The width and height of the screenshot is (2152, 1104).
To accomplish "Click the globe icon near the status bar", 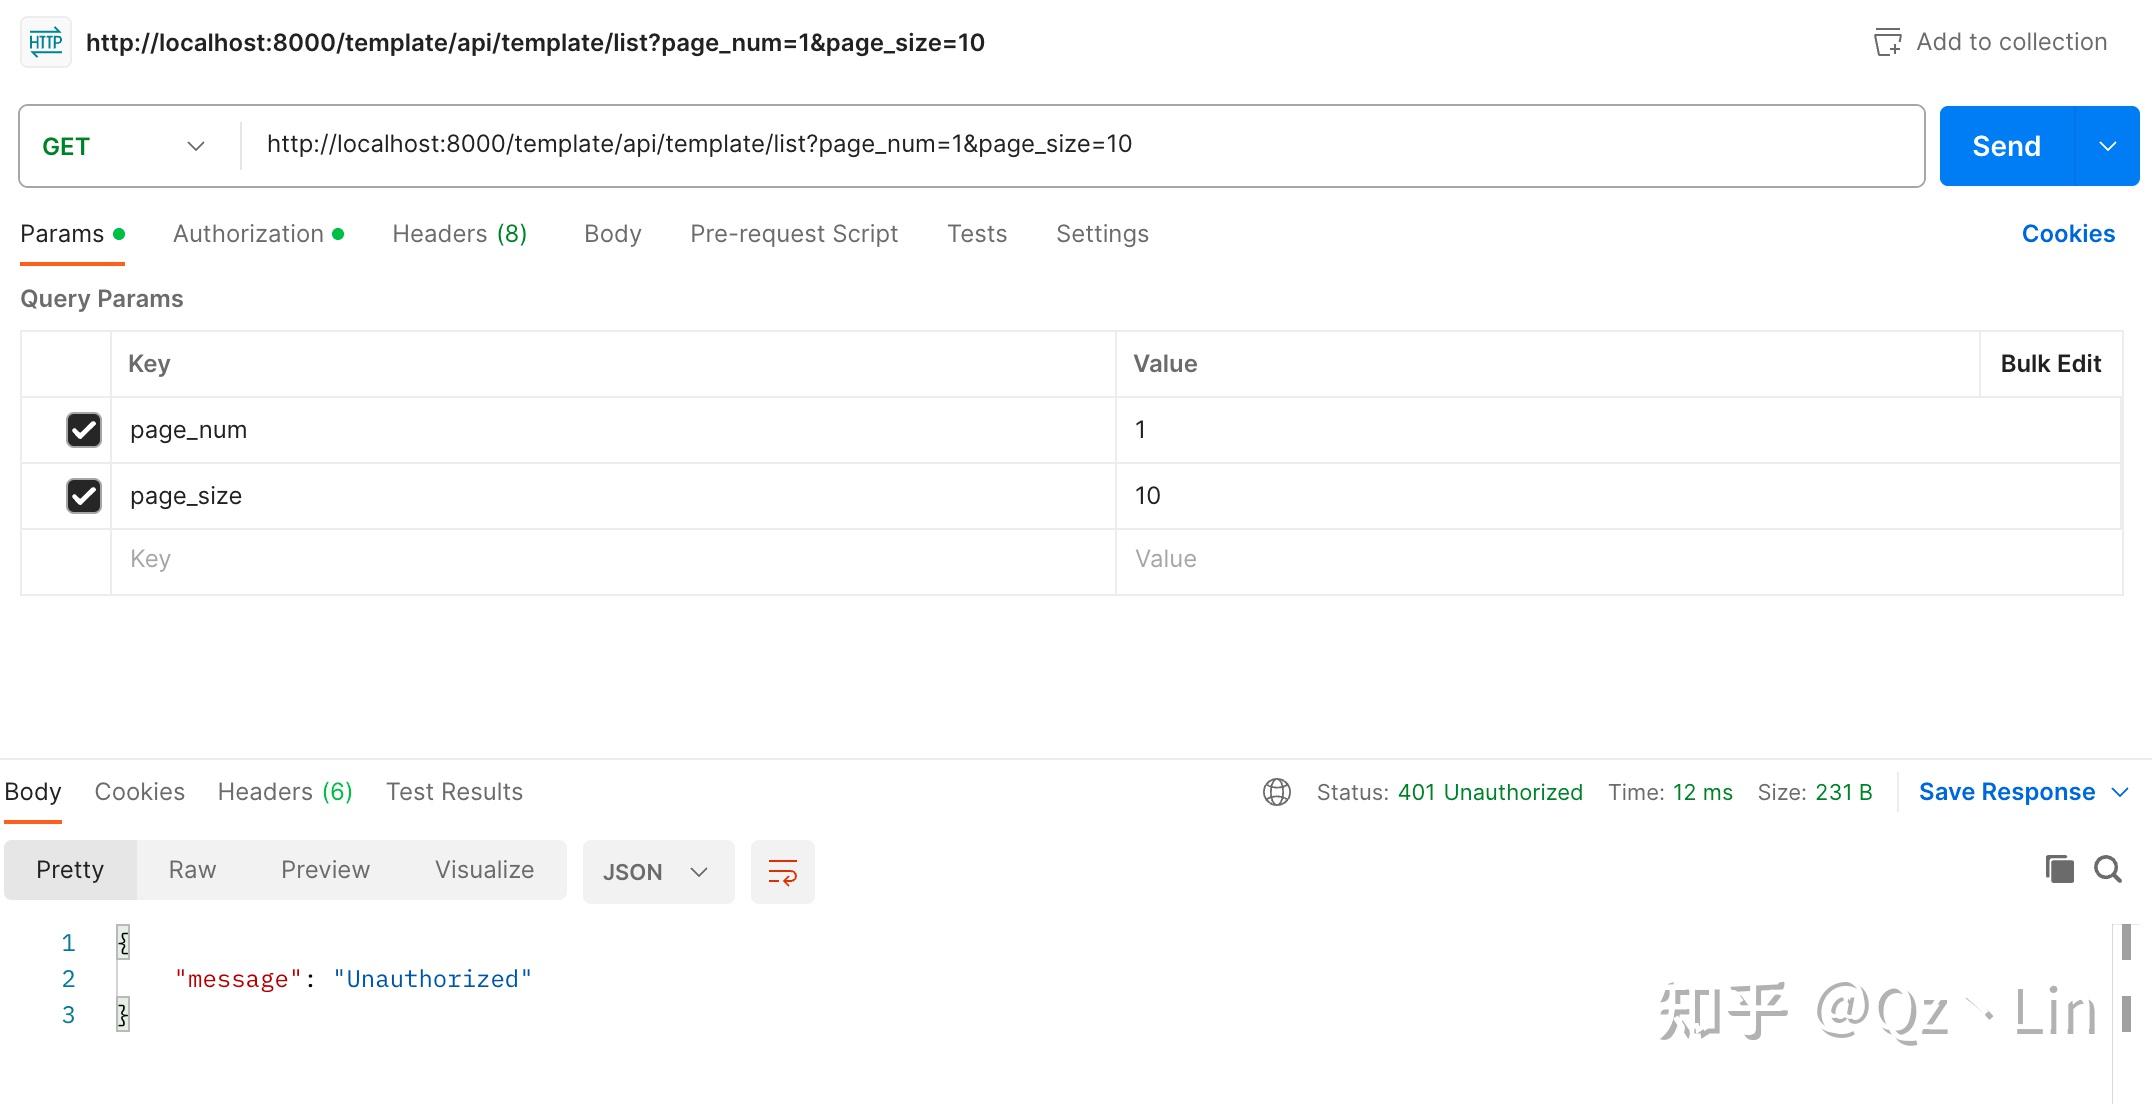I will pos(1277,791).
